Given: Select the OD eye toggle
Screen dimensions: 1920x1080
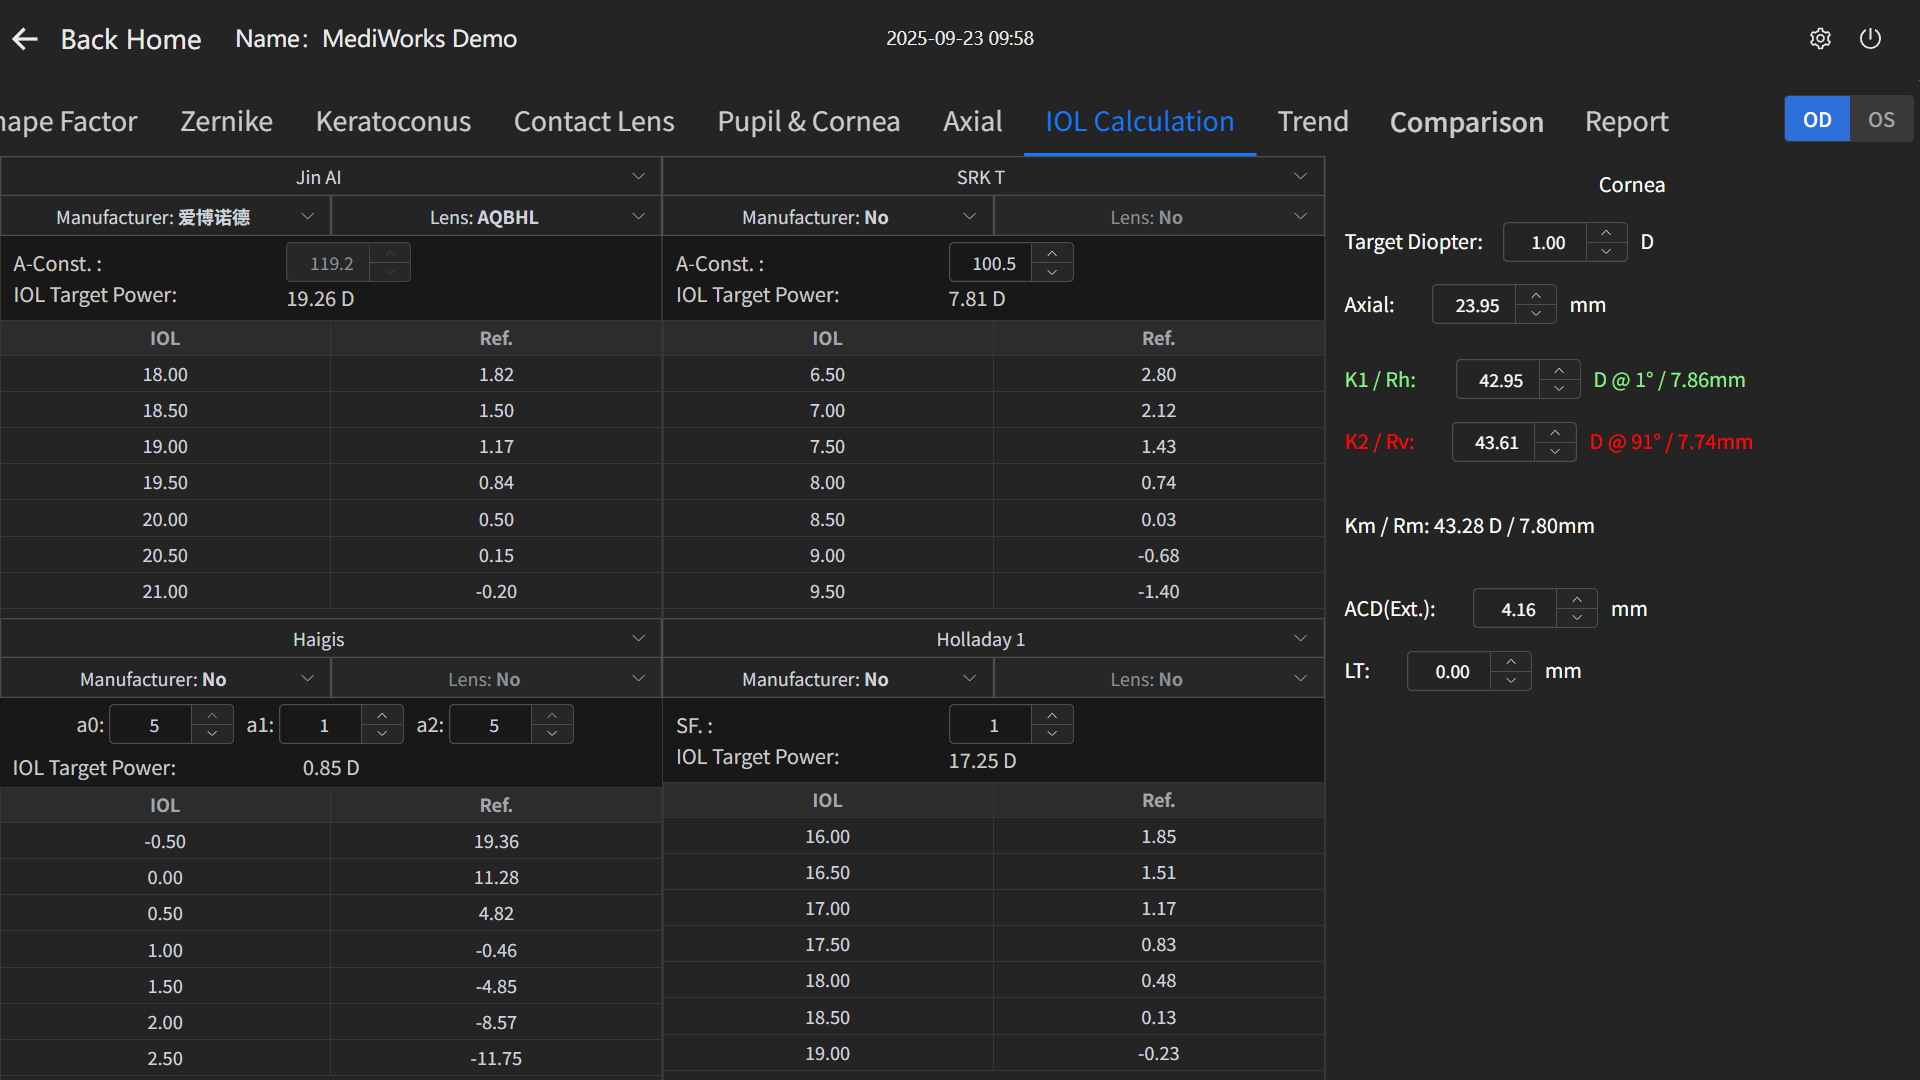Looking at the screenshot, I should 1817,120.
